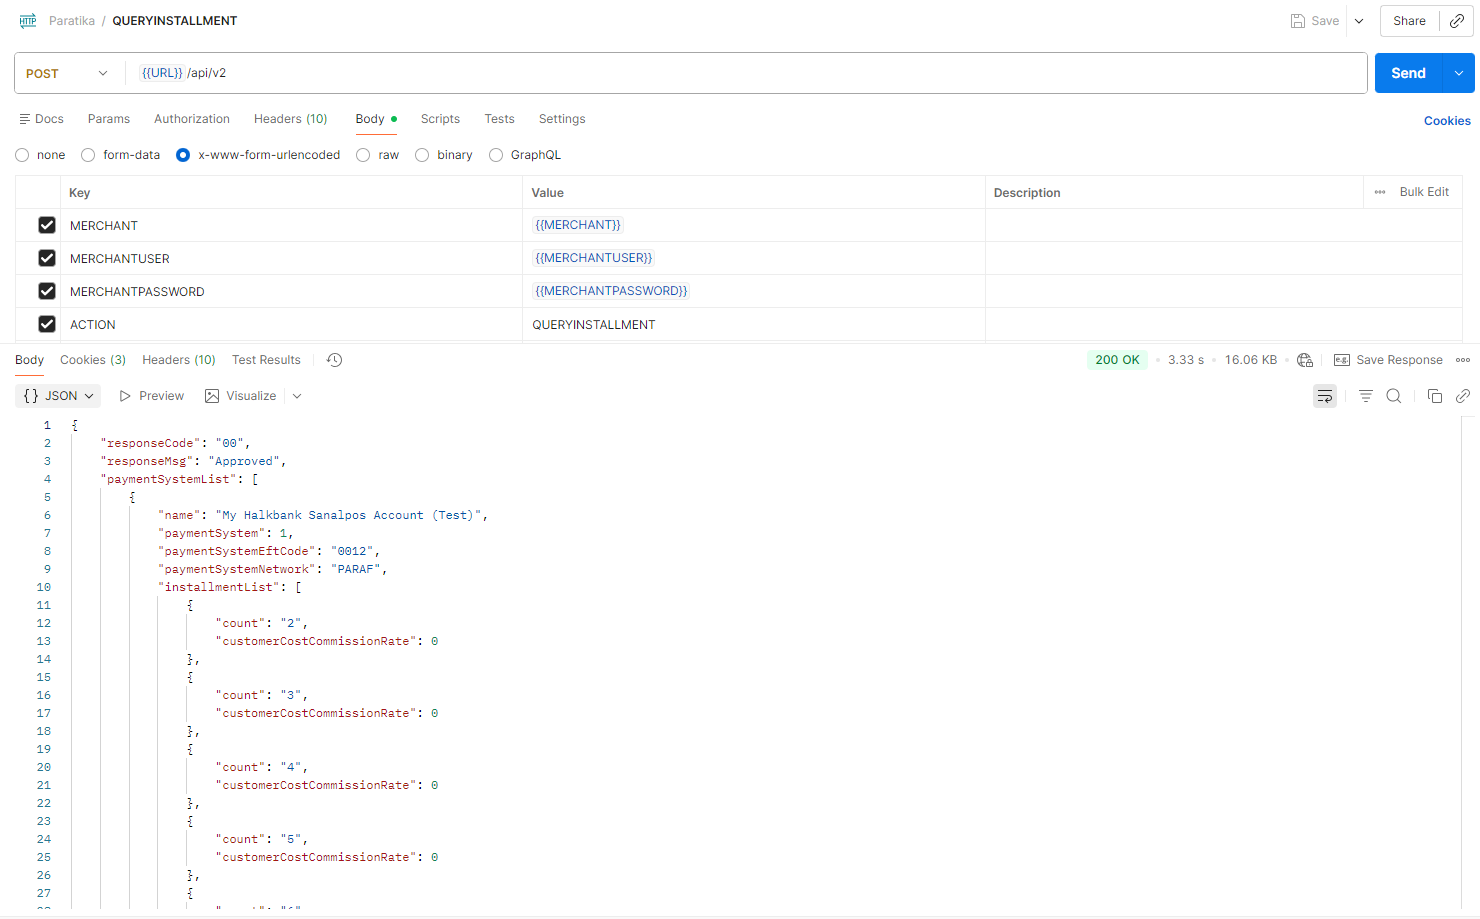Viewport: 1480px width, 919px height.
Task: Click the Bulk Edit button
Action: click(x=1423, y=192)
